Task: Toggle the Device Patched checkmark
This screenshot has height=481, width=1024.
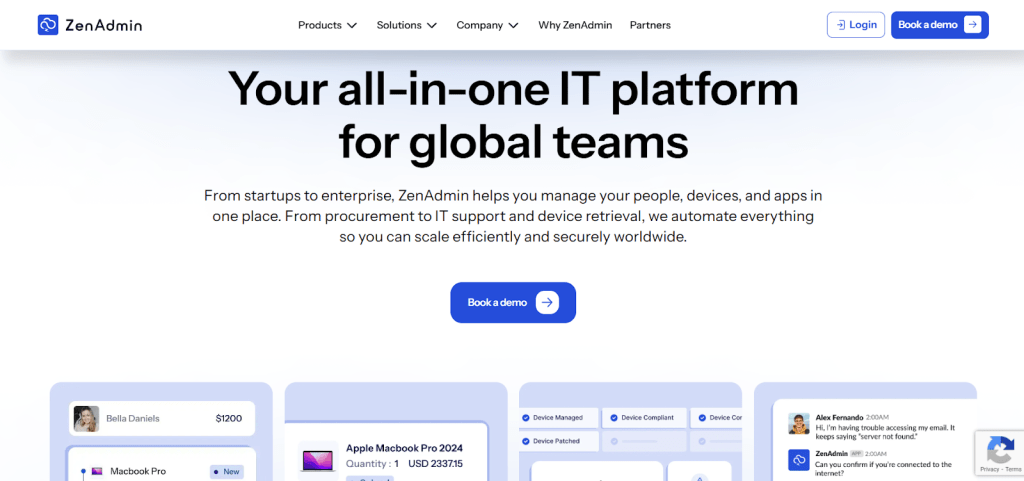Action: (527, 440)
